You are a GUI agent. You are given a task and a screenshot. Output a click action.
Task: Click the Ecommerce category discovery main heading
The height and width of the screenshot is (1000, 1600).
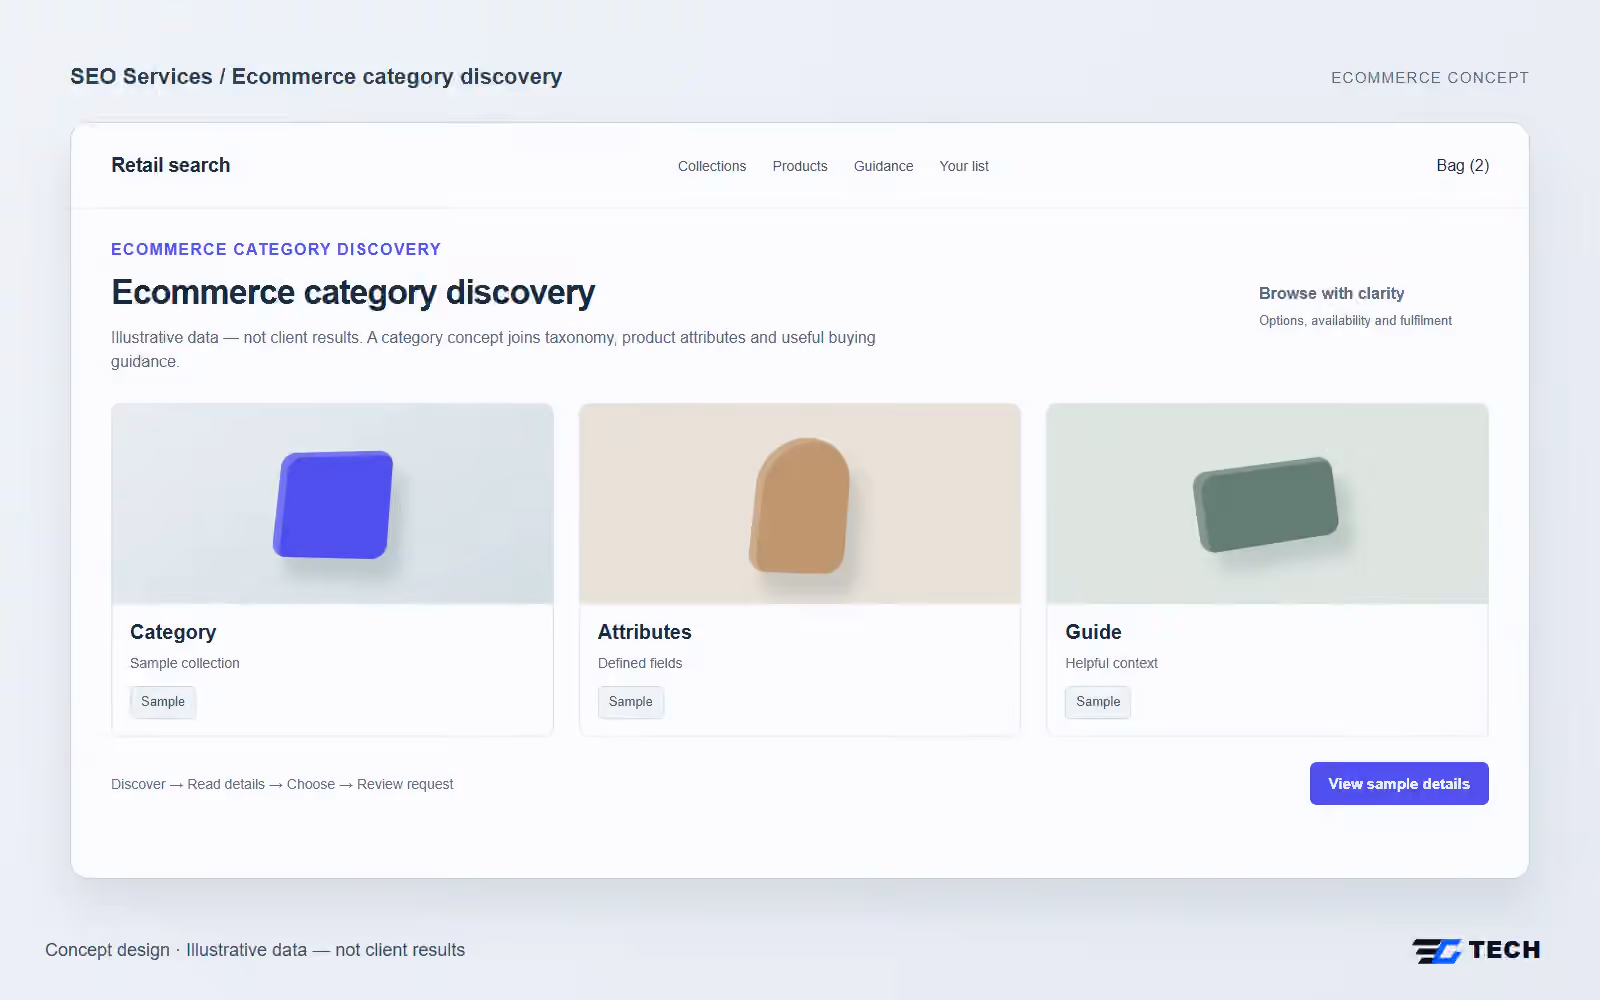[x=353, y=293]
